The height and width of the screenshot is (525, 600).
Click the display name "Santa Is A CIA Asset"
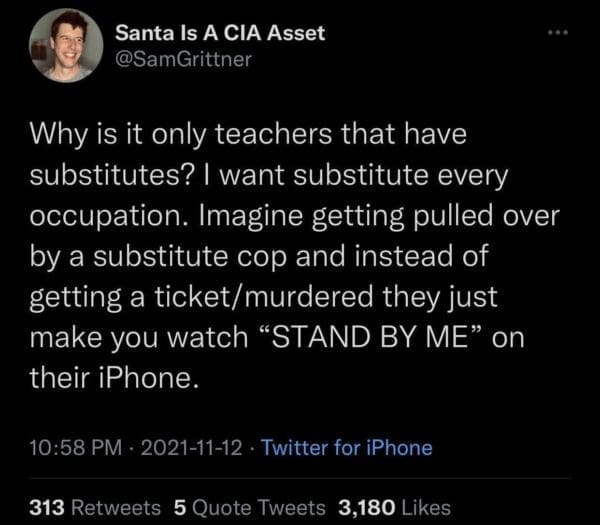click(x=220, y=32)
